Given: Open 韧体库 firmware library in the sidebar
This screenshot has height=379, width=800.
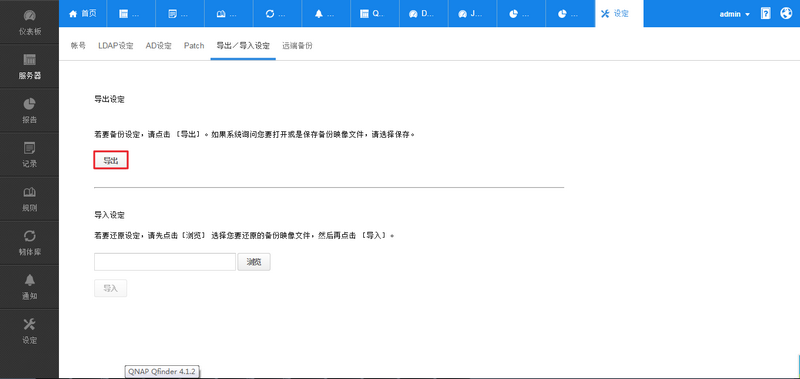Looking at the screenshot, I should pos(30,243).
